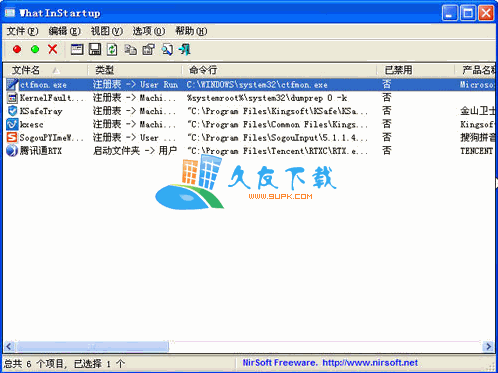Select the kxesc file name
Viewport: 498px width, 373px height.
pos(31,125)
